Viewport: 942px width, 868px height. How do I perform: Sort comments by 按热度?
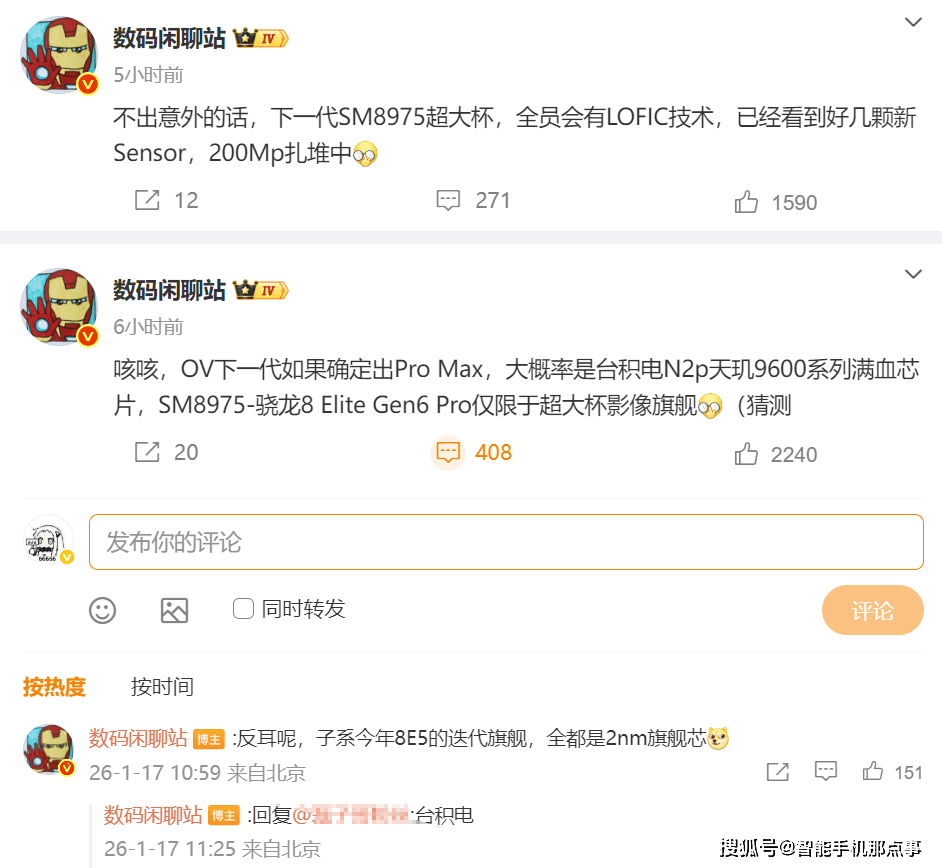[x=54, y=687]
